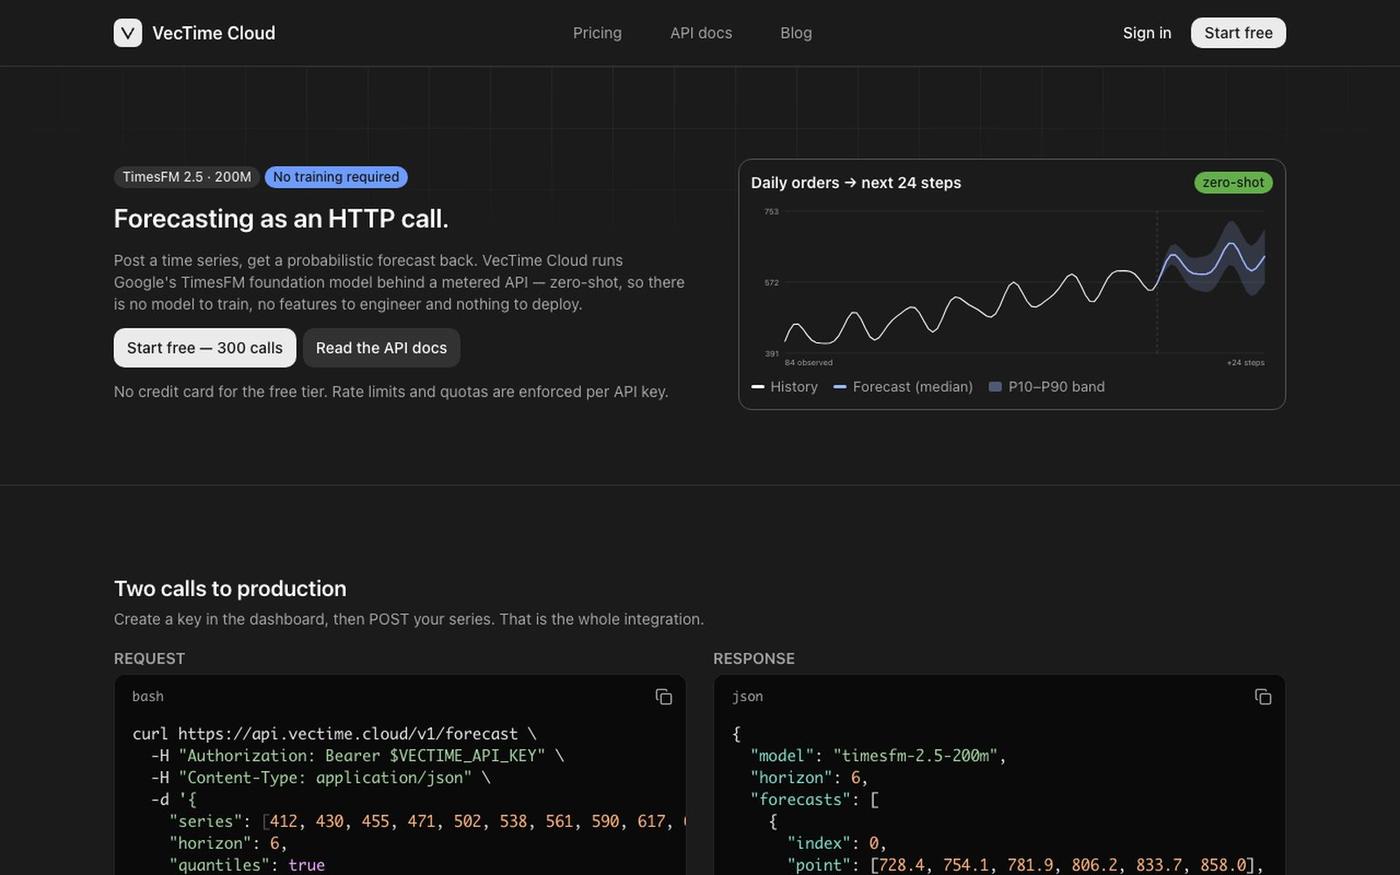Click the +24 steps chart axis label
Viewport: 1400px width, 875px height.
click(1246, 363)
